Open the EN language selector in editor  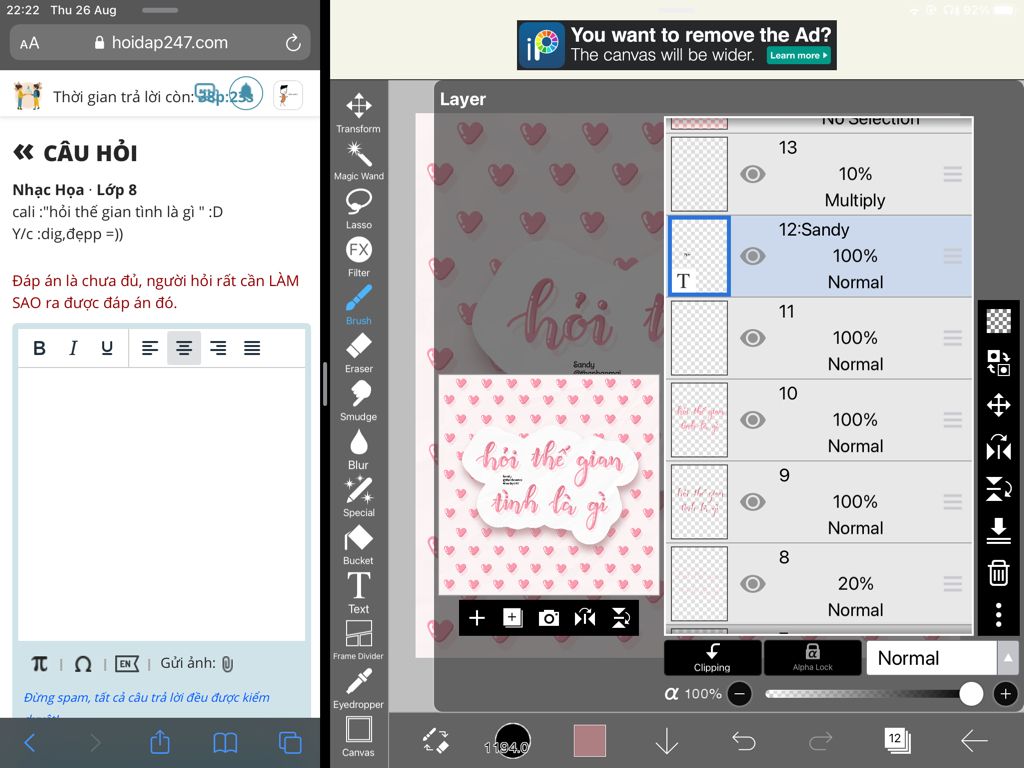(127, 664)
